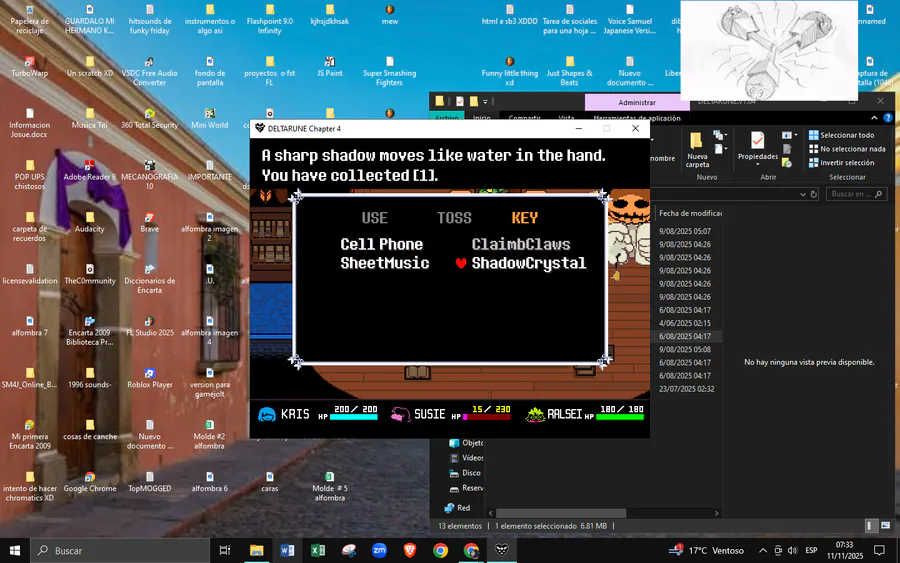
Task: Open Word from the taskbar
Action: tap(287, 550)
